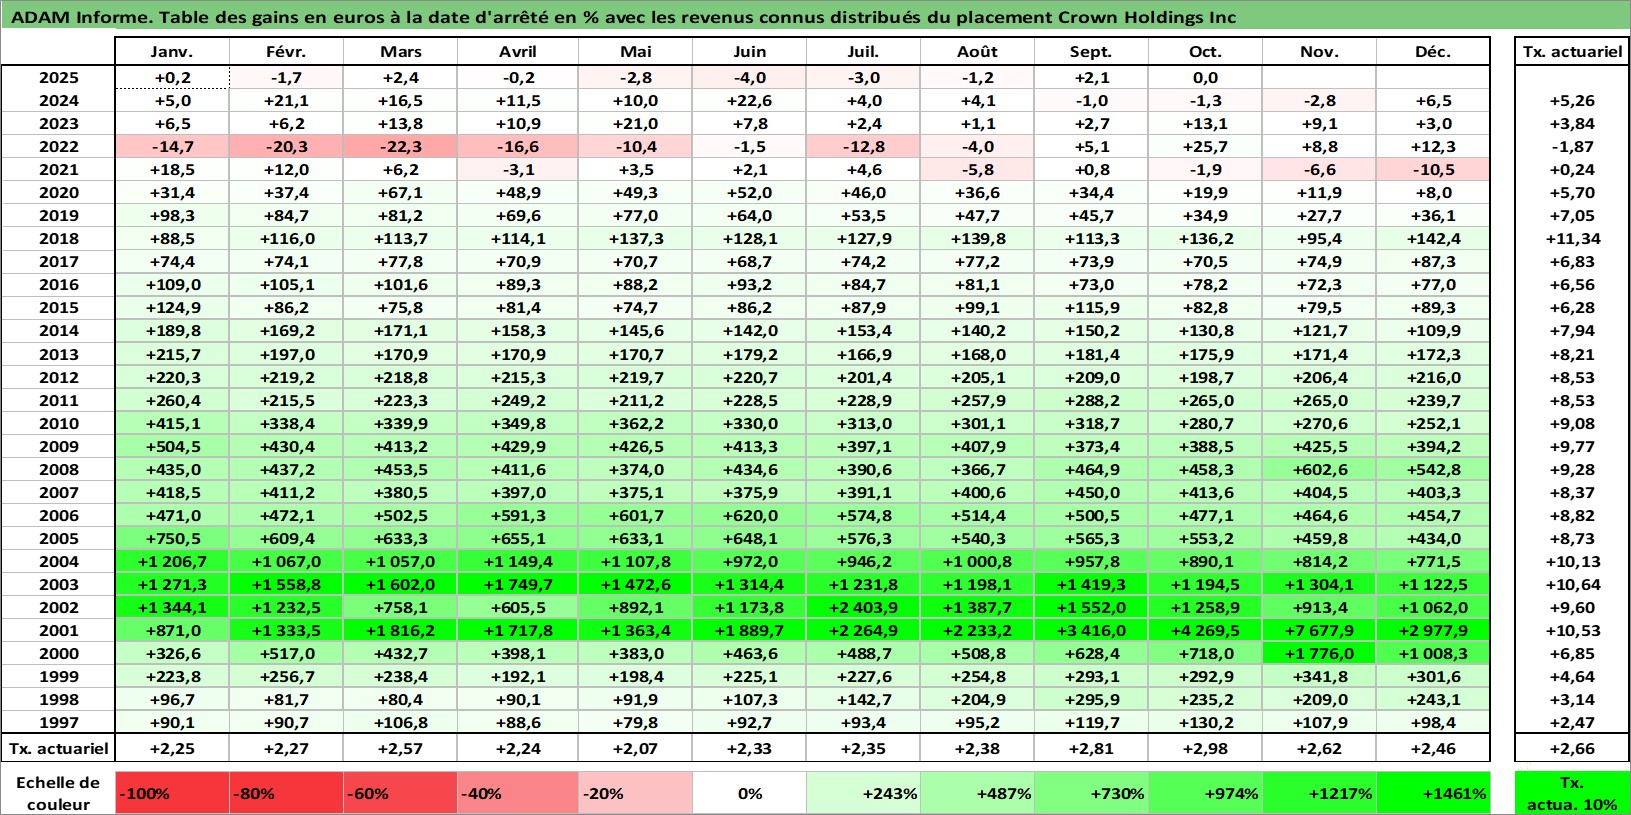Select the 2025 year row label

point(58,78)
